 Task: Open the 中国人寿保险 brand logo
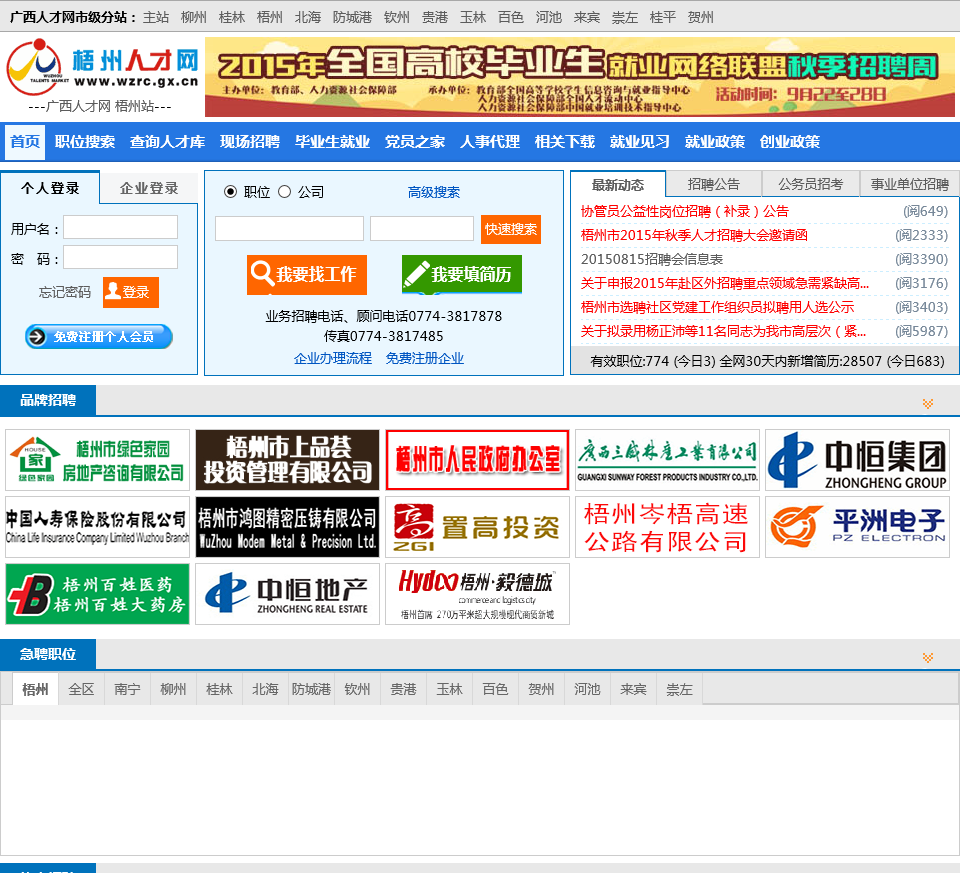[x=97, y=527]
